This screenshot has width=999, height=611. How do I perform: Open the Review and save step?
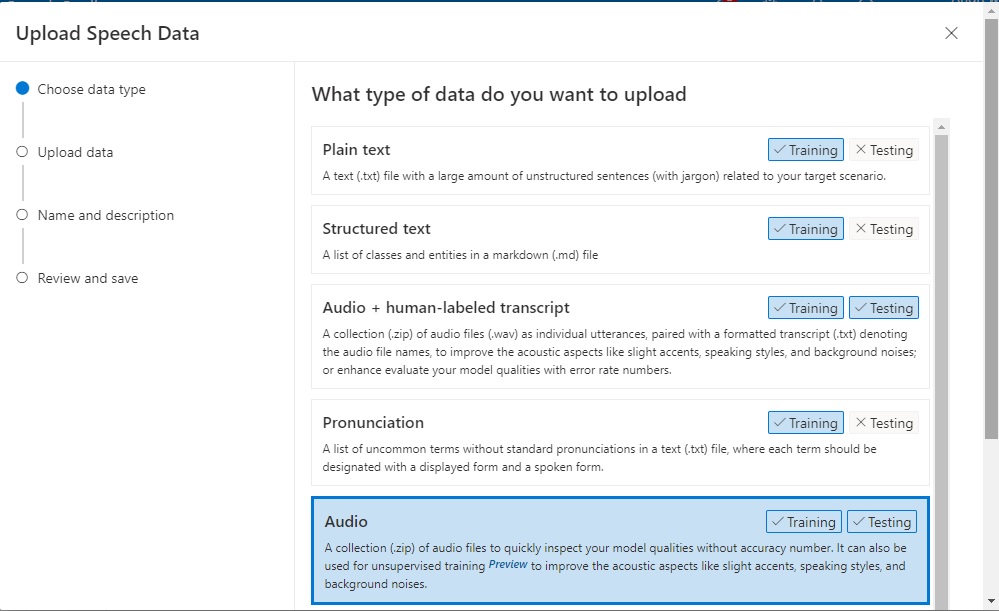[x=87, y=278]
